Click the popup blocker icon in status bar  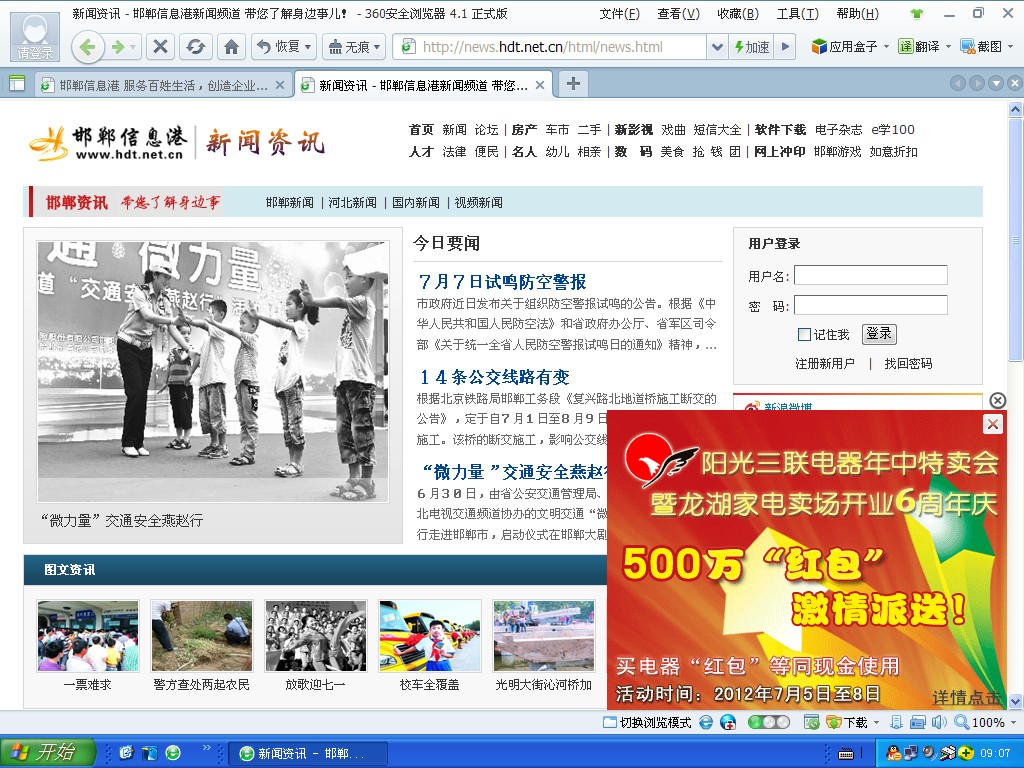point(811,722)
